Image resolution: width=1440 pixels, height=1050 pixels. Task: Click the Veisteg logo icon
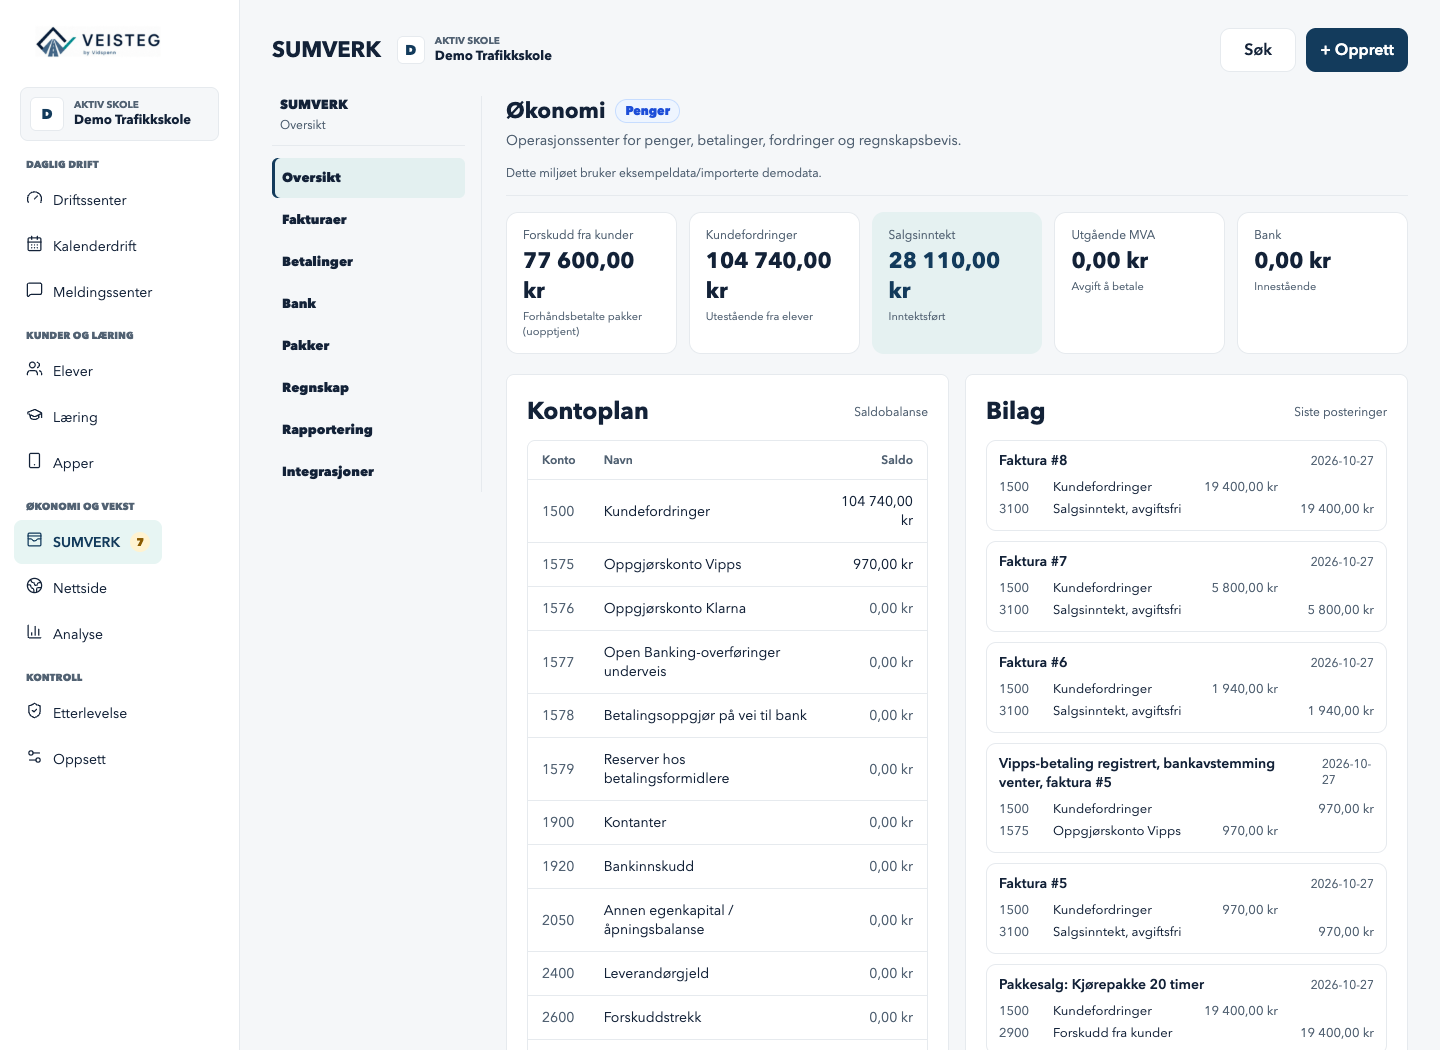pos(55,42)
